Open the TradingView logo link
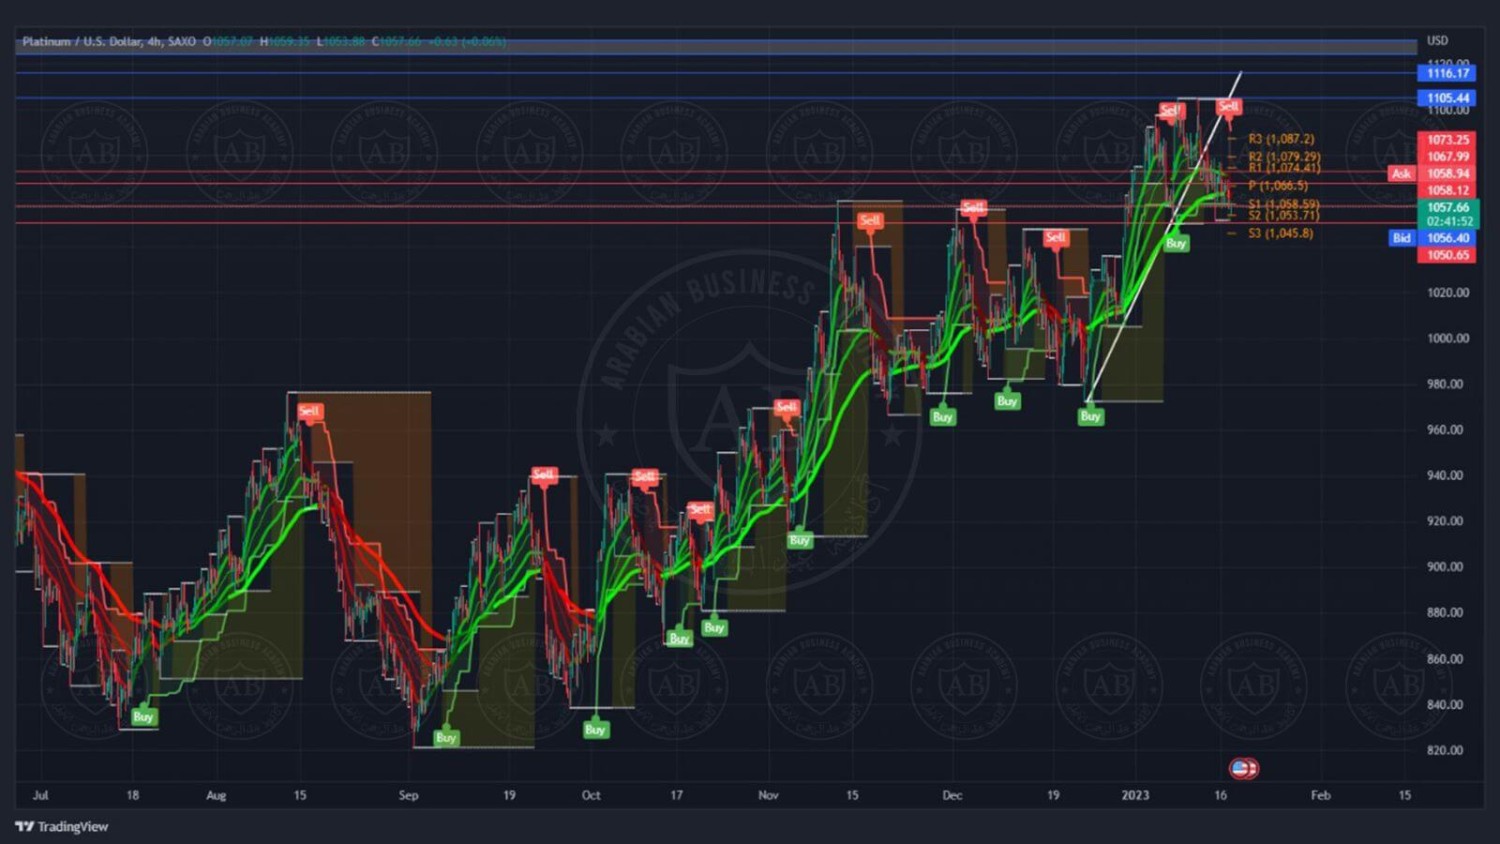Image resolution: width=1500 pixels, height=844 pixels. click(x=62, y=827)
